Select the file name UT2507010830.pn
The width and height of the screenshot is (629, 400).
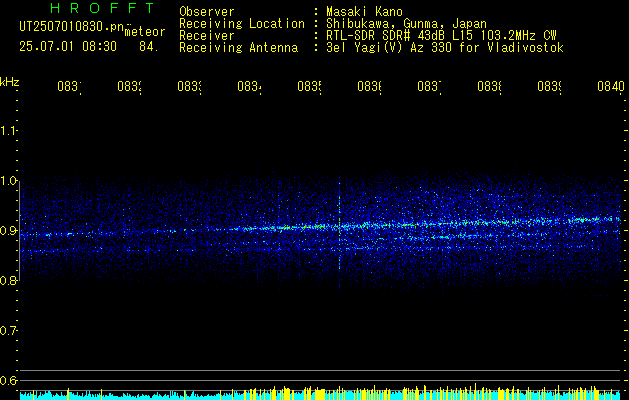(x=71, y=27)
